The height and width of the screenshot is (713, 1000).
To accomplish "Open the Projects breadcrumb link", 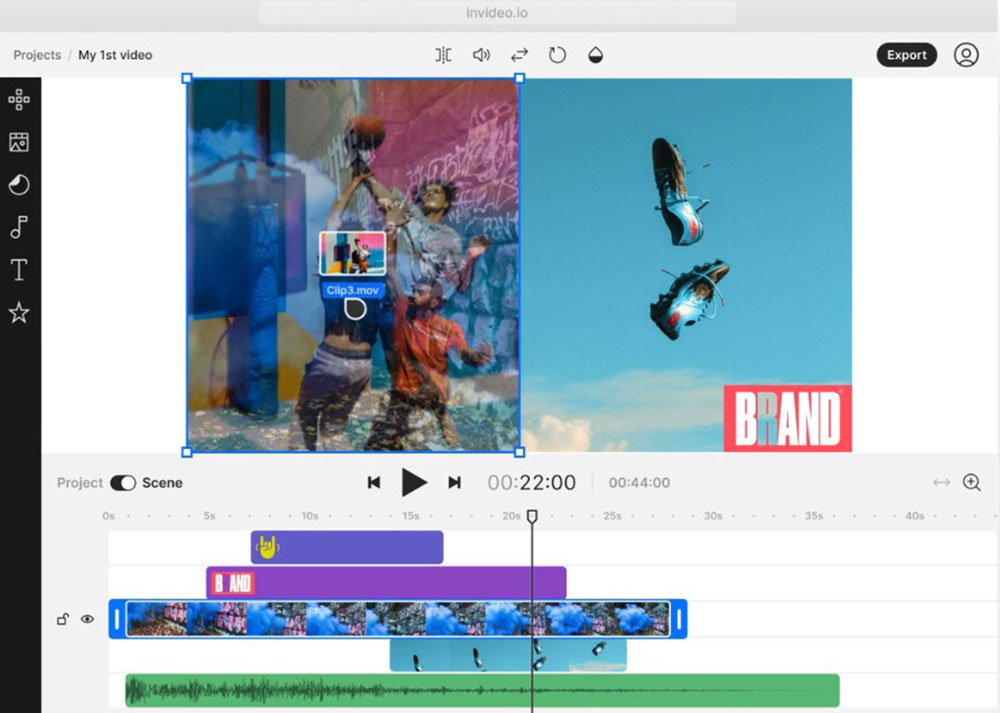I will pos(36,55).
